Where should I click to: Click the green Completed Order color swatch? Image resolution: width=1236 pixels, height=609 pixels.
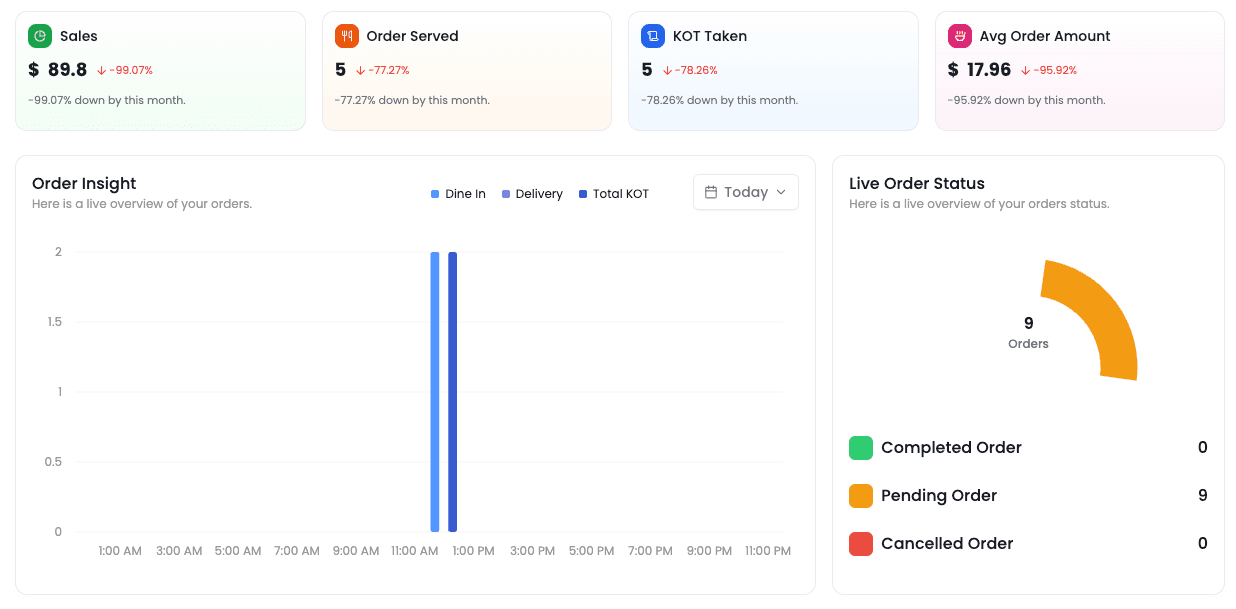861,448
